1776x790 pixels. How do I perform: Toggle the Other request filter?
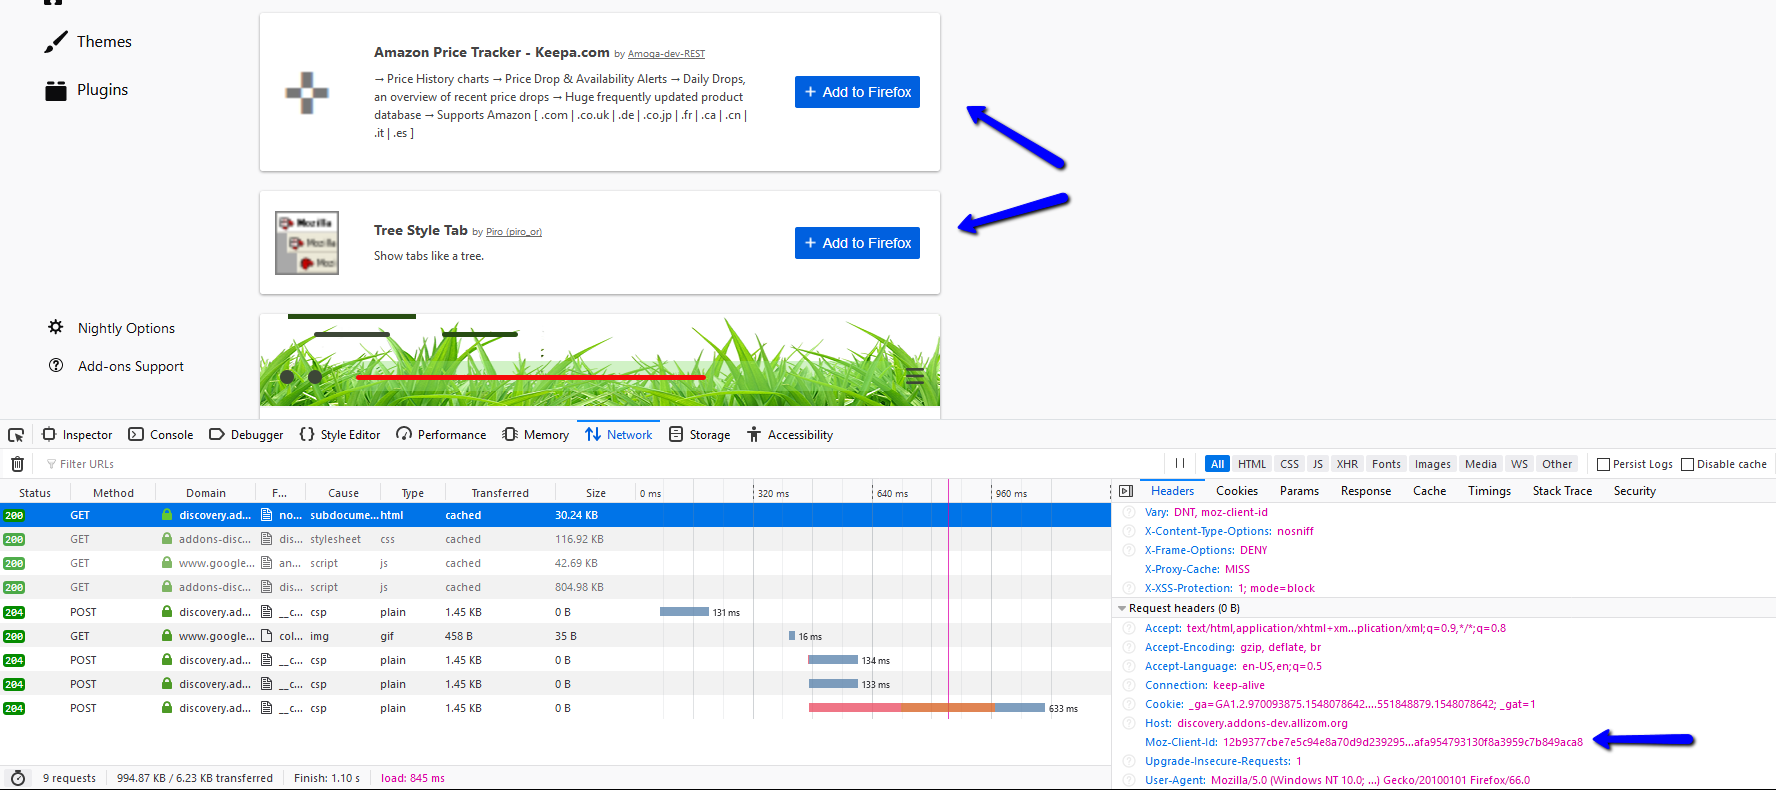coord(1557,464)
